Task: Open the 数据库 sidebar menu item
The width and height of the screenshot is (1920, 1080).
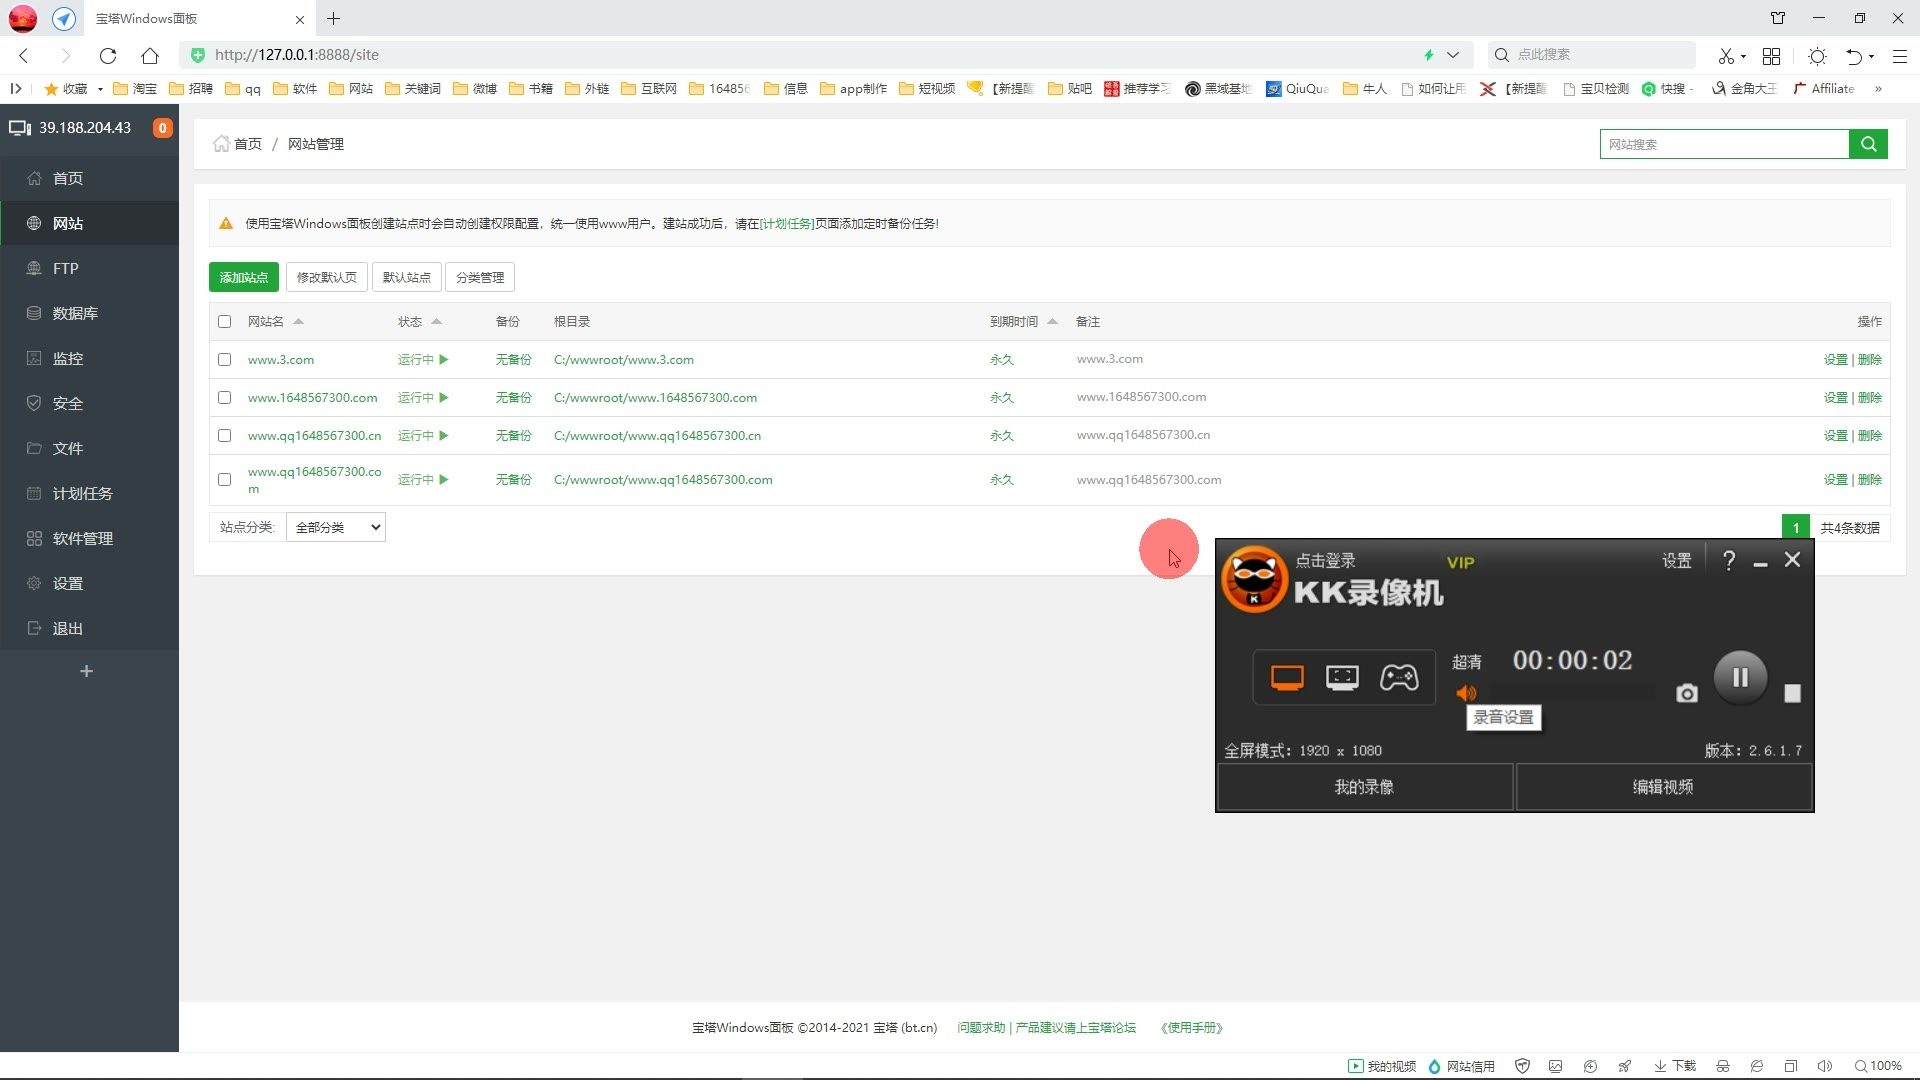Action: coord(89,313)
